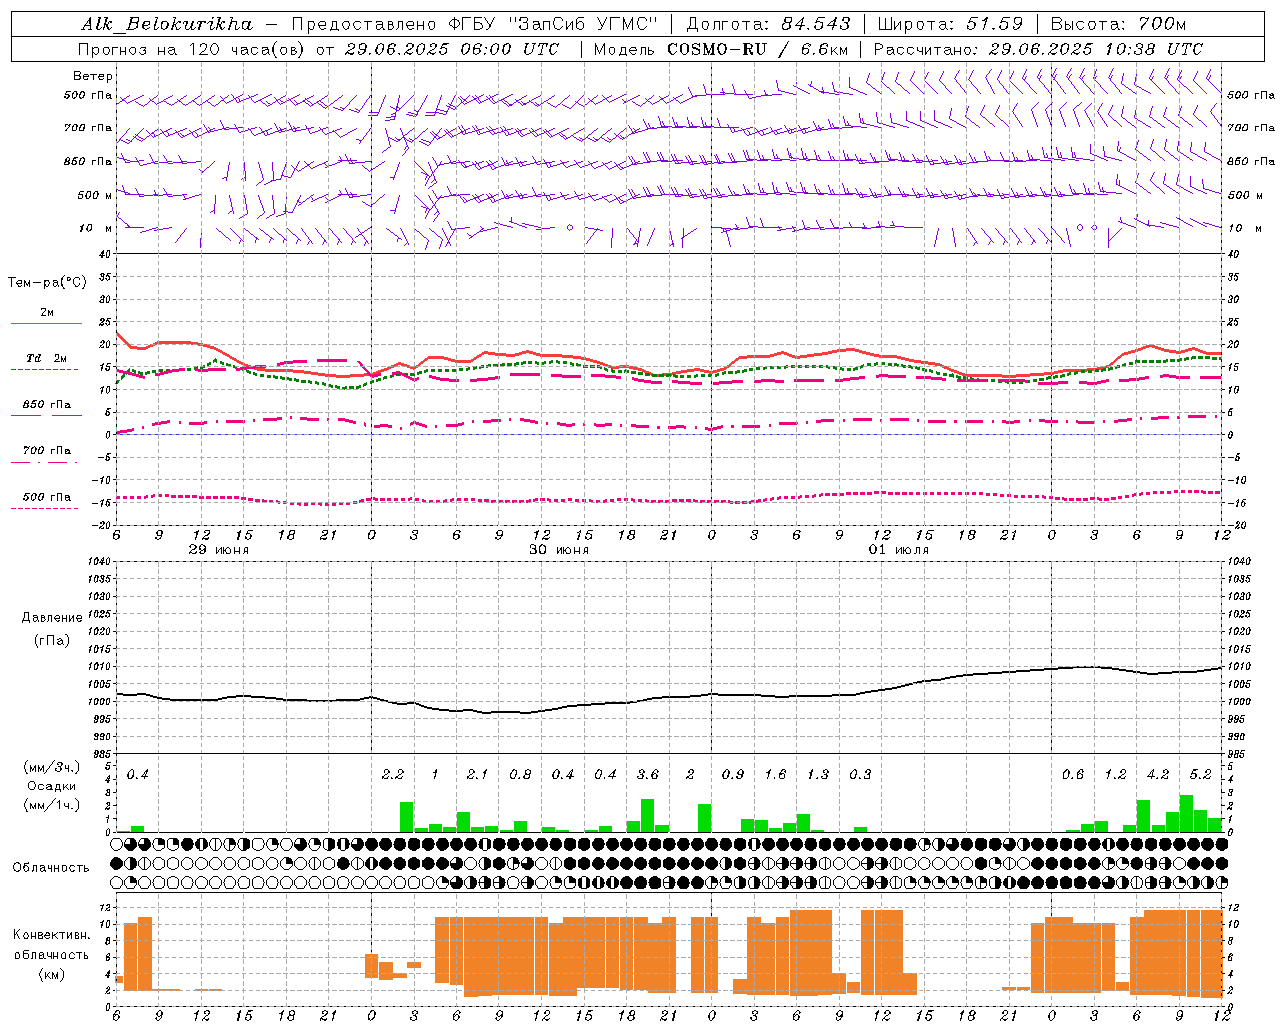Click the '(мм/3ч.)' precipitation unit label
The image size is (1280, 1024).
pos(51,768)
